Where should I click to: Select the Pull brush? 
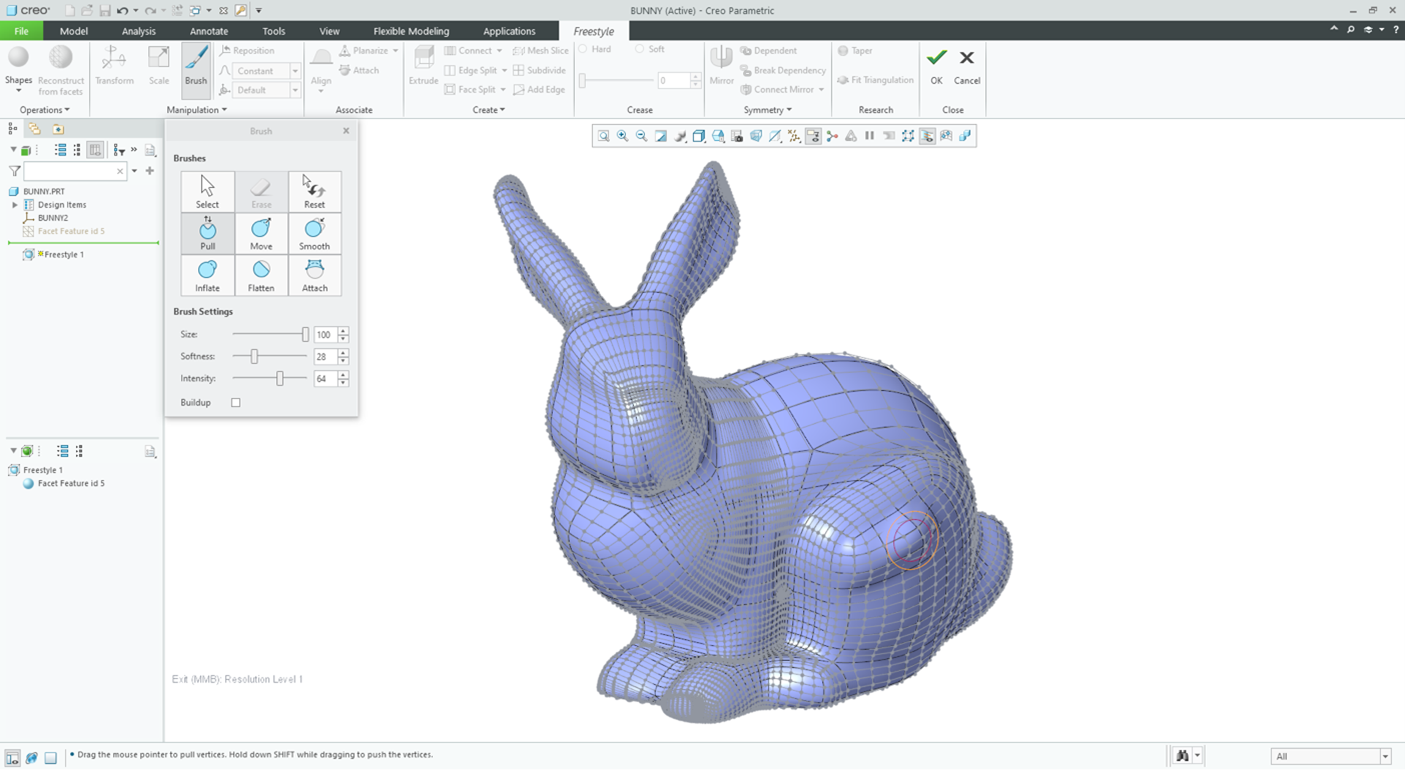coord(207,233)
